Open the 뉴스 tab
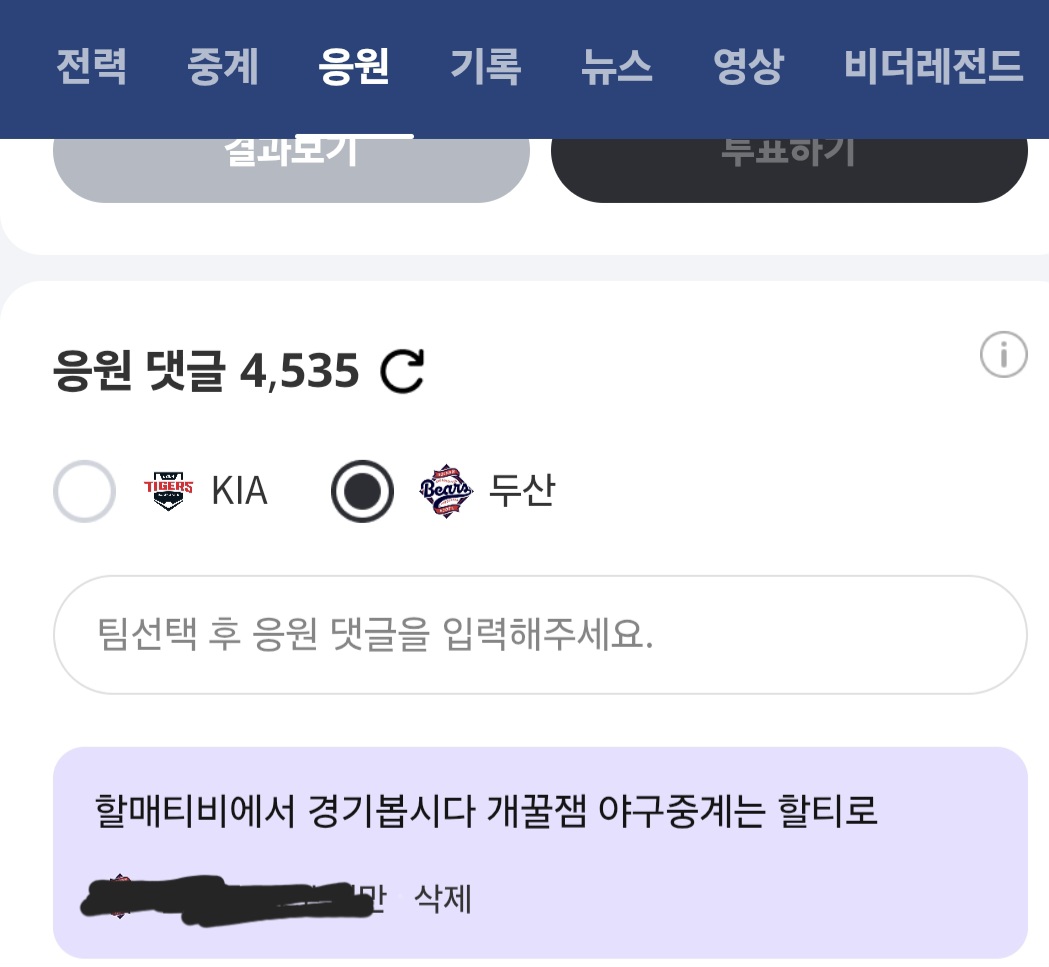 (616, 67)
